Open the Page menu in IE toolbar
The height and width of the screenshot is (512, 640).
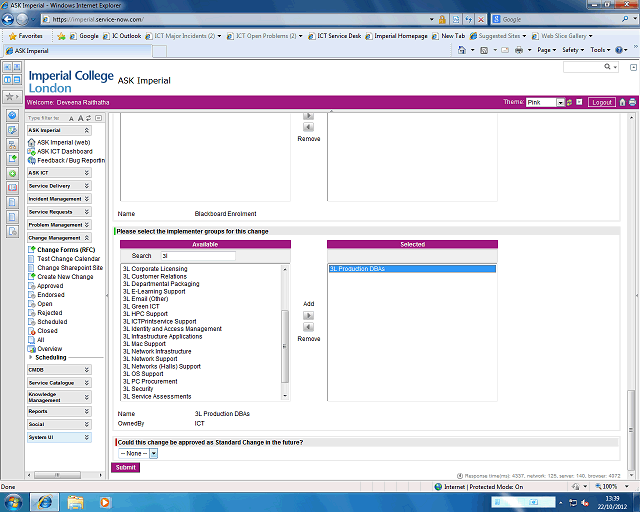pyautogui.click(x=546, y=49)
